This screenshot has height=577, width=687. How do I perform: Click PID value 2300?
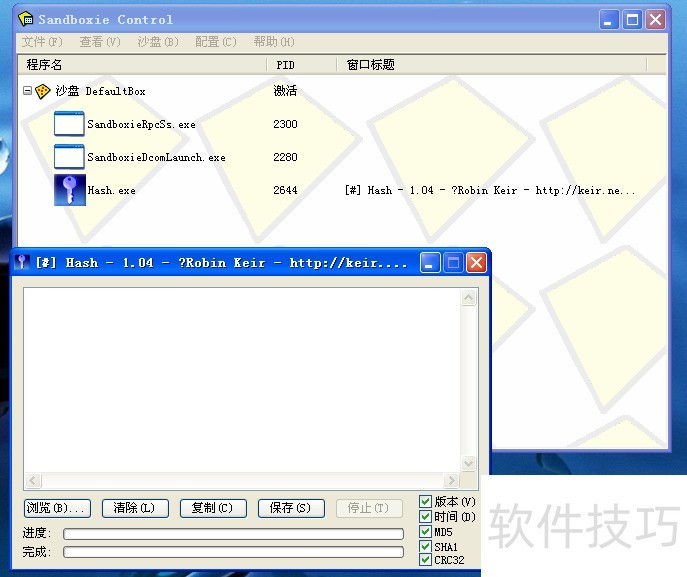tap(285, 124)
